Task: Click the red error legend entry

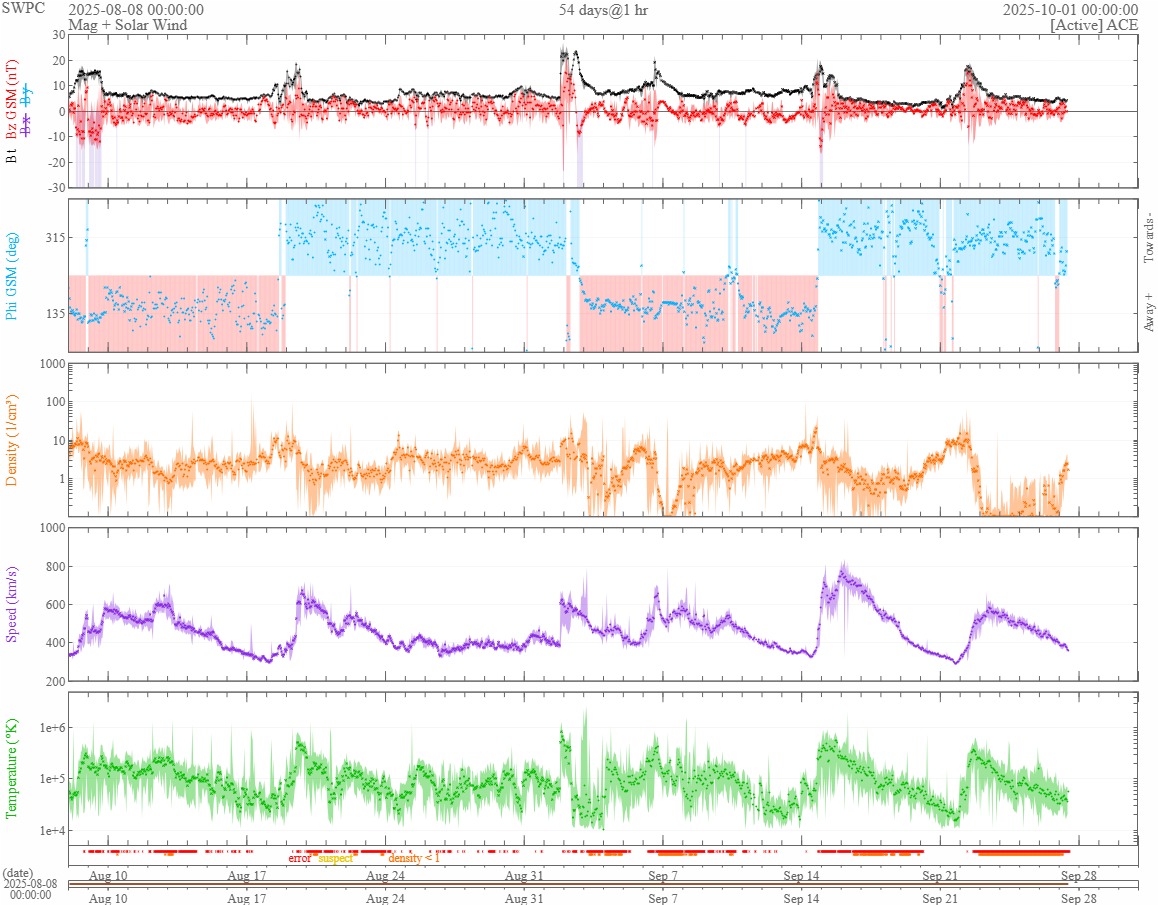Action: point(299,858)
